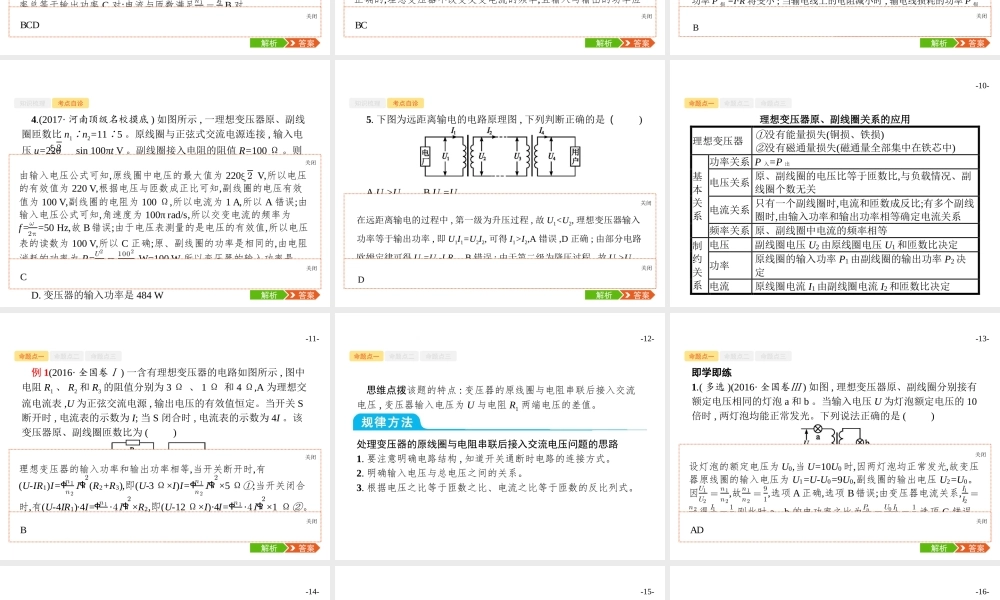
Task: Click the 规律方法 blue heading on slide 12
Action: tap(387, 422)
